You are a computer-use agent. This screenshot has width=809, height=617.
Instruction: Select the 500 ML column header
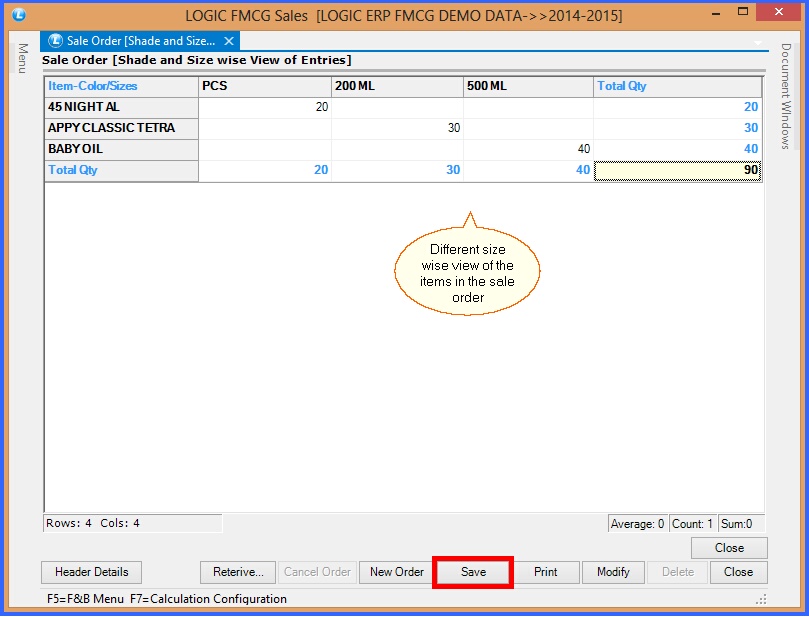coord(528,86)
